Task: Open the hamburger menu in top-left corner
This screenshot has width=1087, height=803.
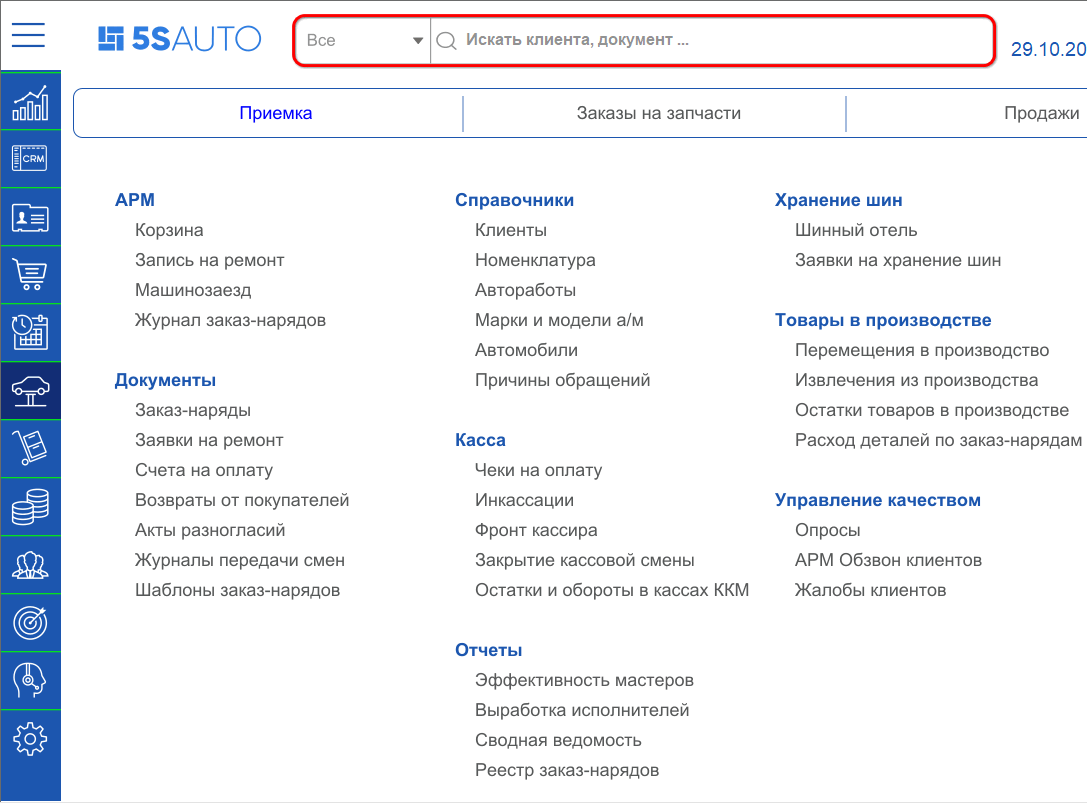Action: (28, 35)
